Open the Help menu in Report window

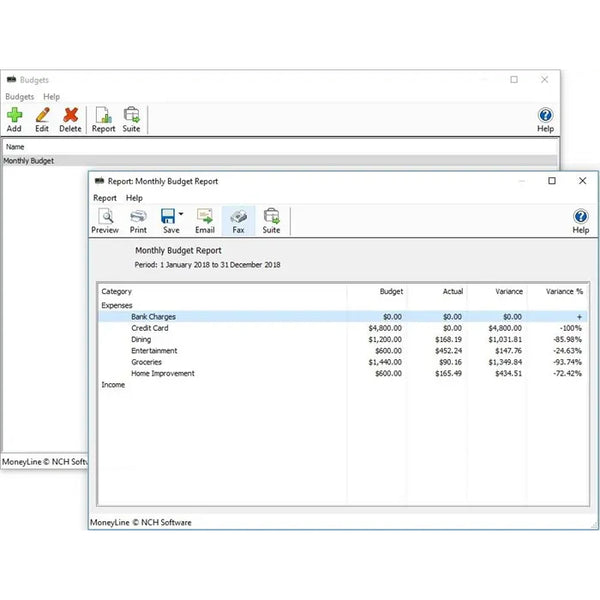tap(134, 198)
